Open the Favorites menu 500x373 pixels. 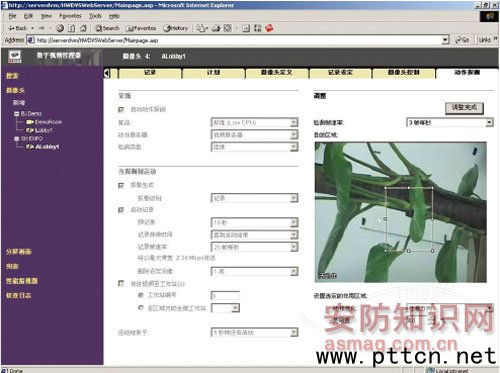pyautogui.click(x=70, y=16)
